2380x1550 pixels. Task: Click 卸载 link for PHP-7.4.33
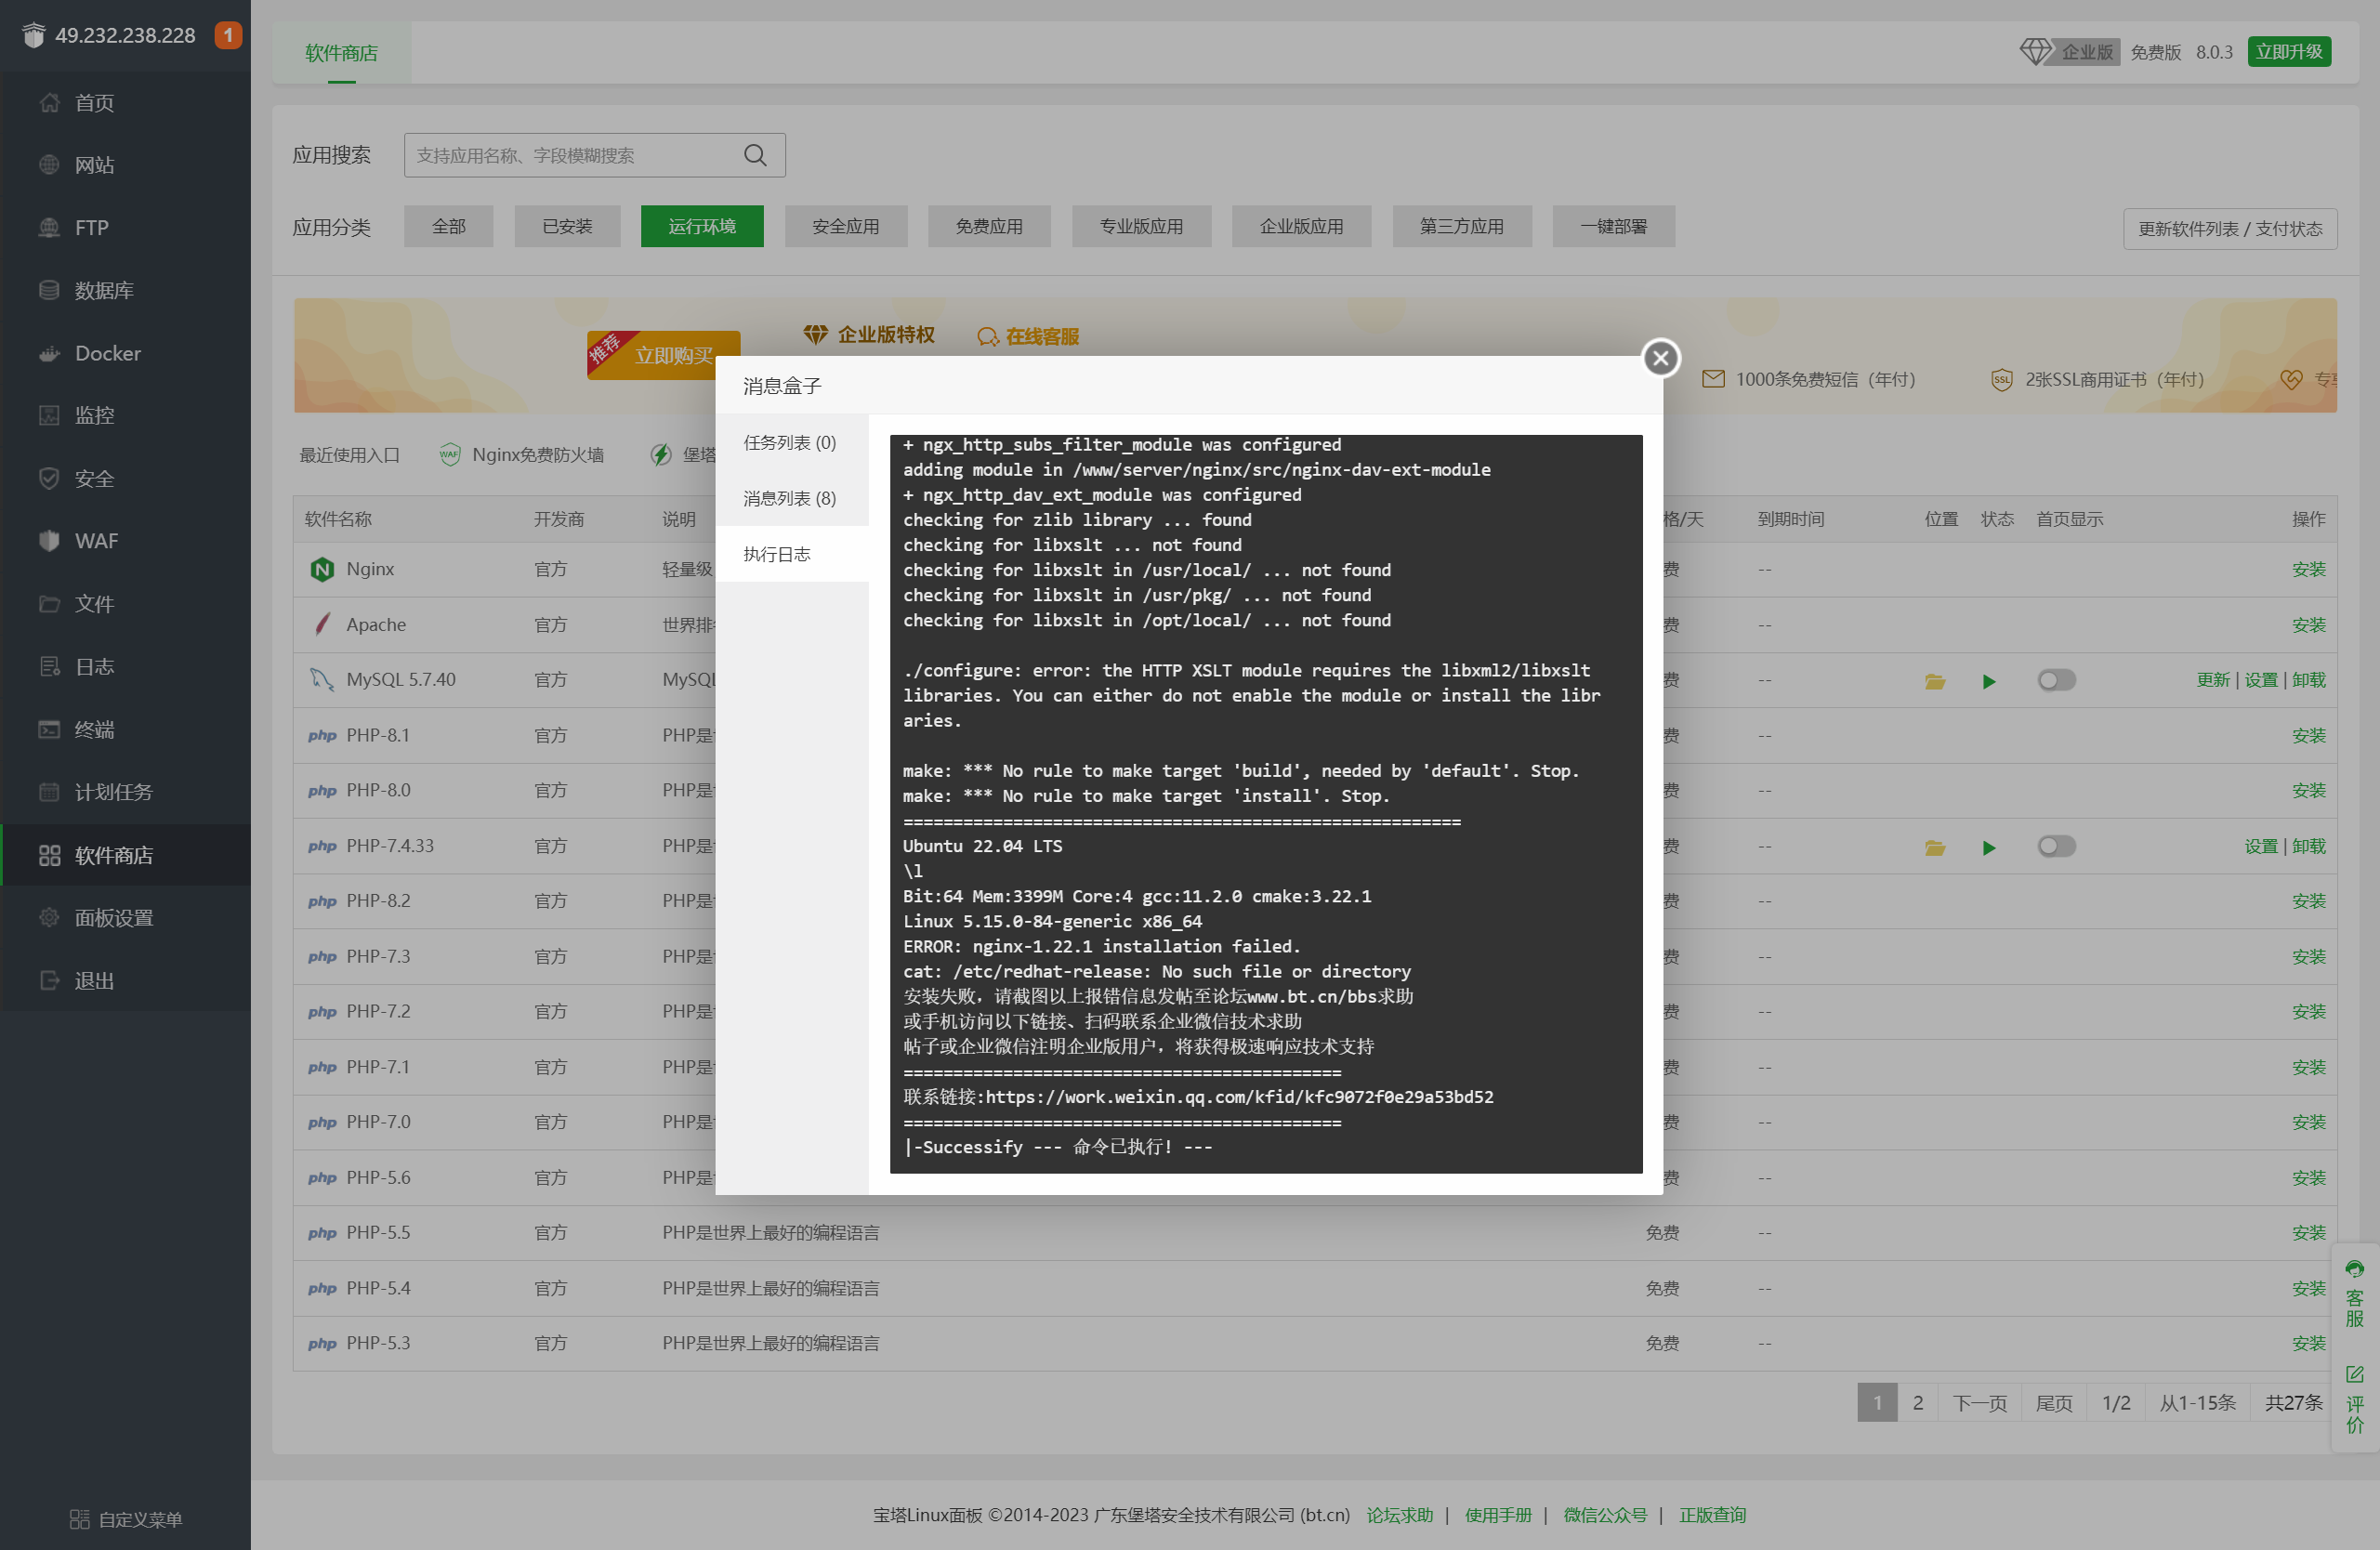point(2308,846)
